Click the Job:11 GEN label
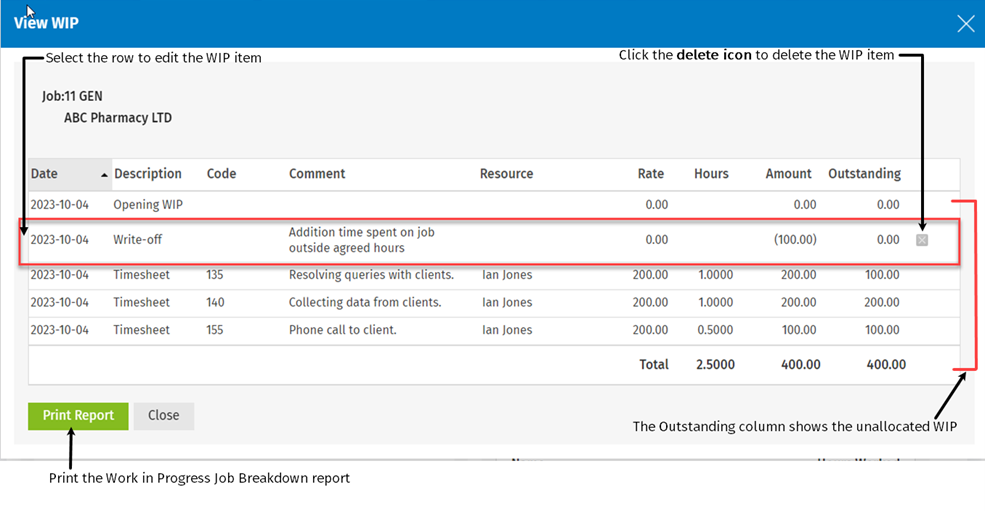 (72, 97)
